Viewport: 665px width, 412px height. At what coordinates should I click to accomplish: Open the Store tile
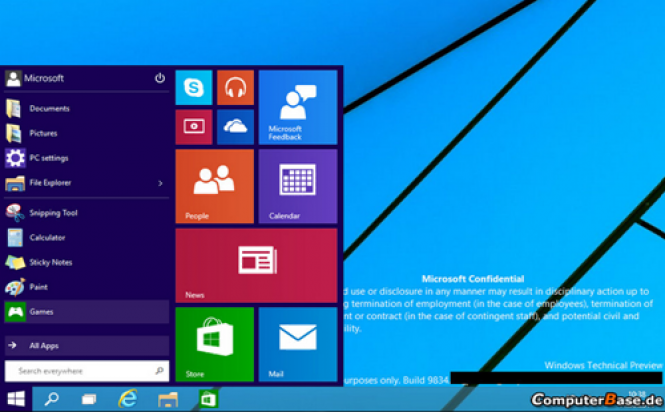tap(215, 345)
